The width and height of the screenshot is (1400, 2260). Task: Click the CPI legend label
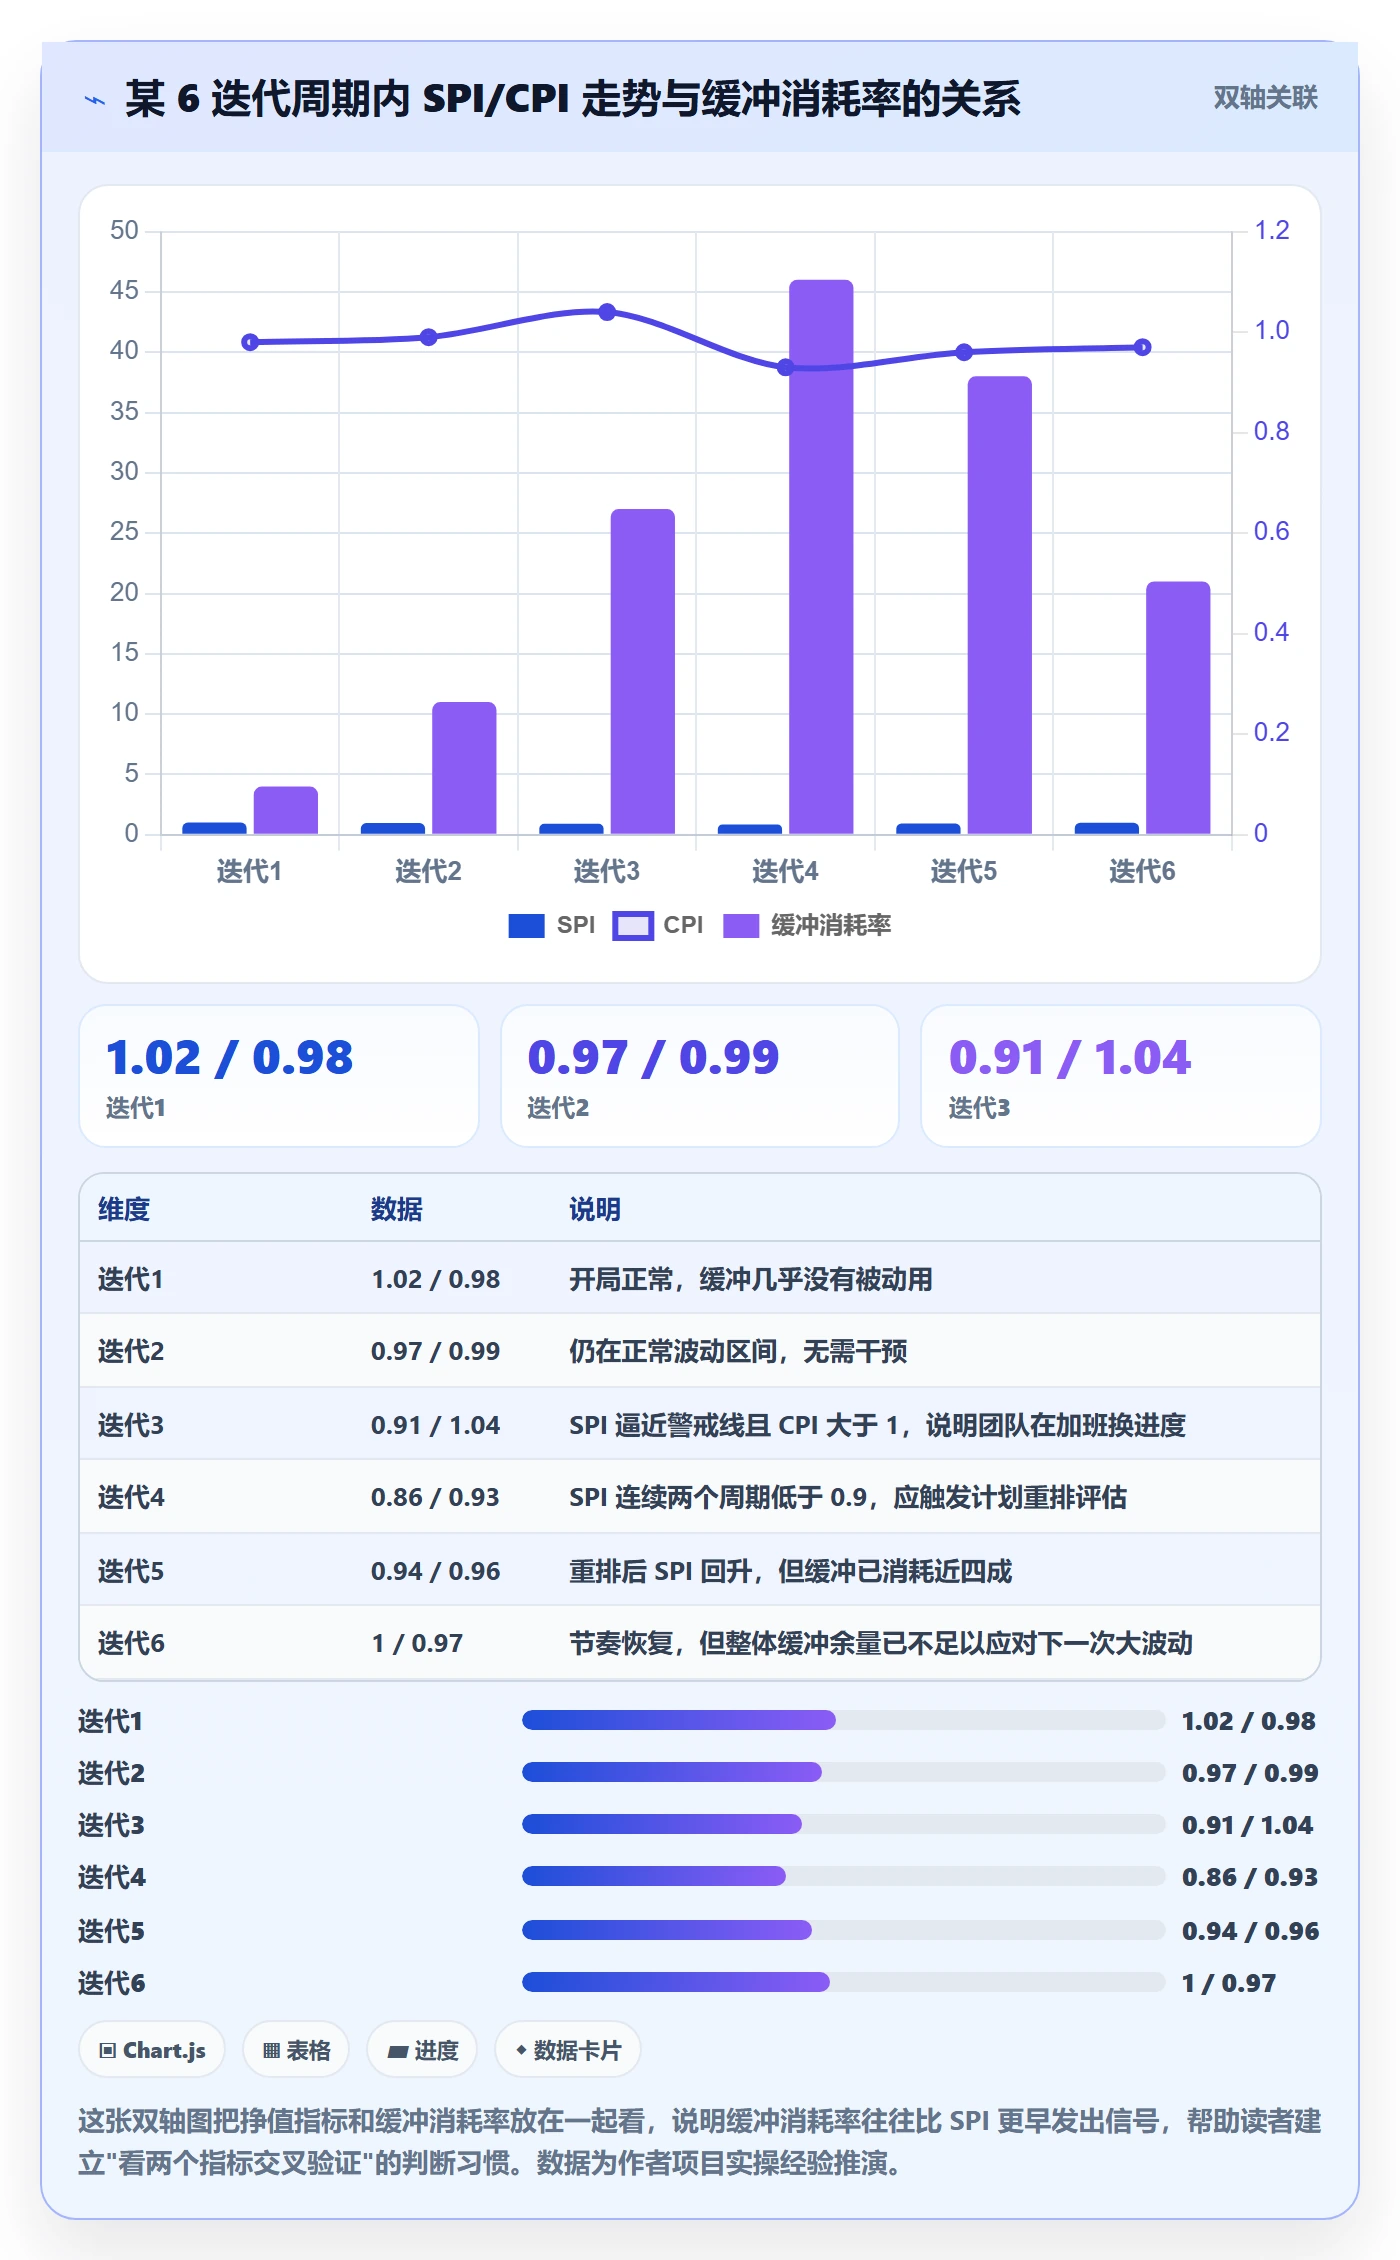pyautogui.click(x=683, y=925)
